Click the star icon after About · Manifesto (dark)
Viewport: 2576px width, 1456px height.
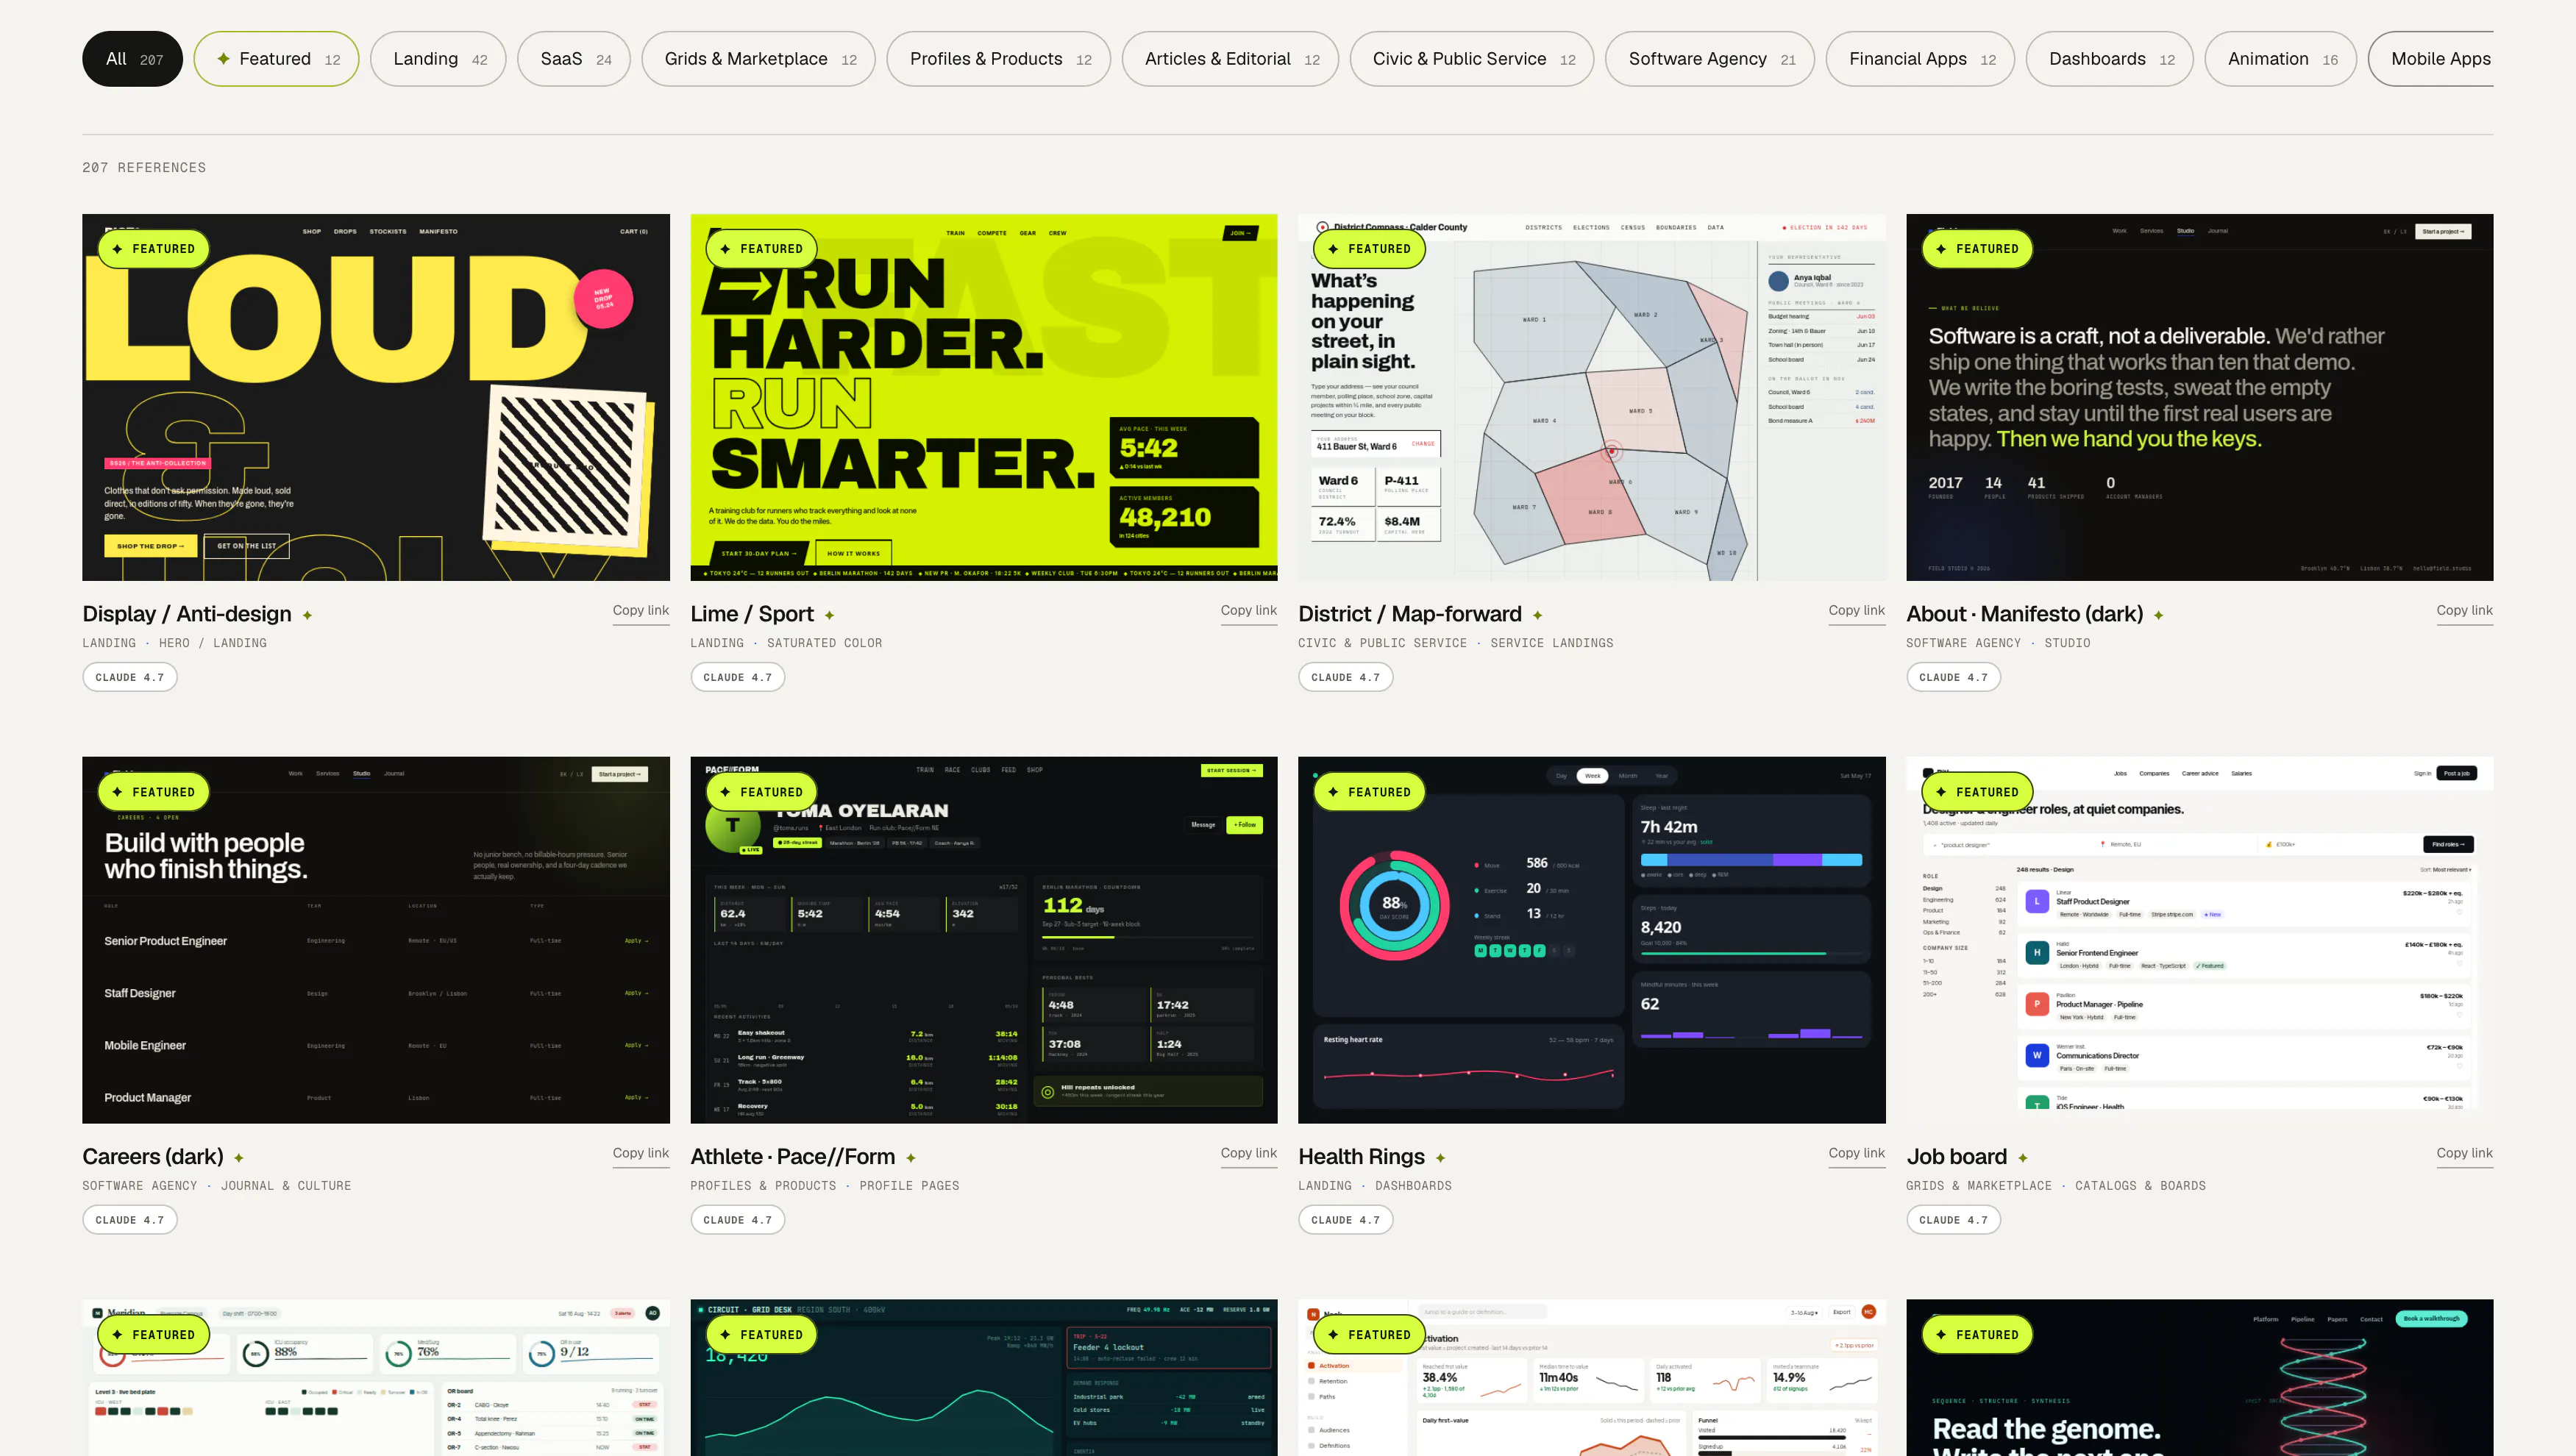[x=2158, y=615]
